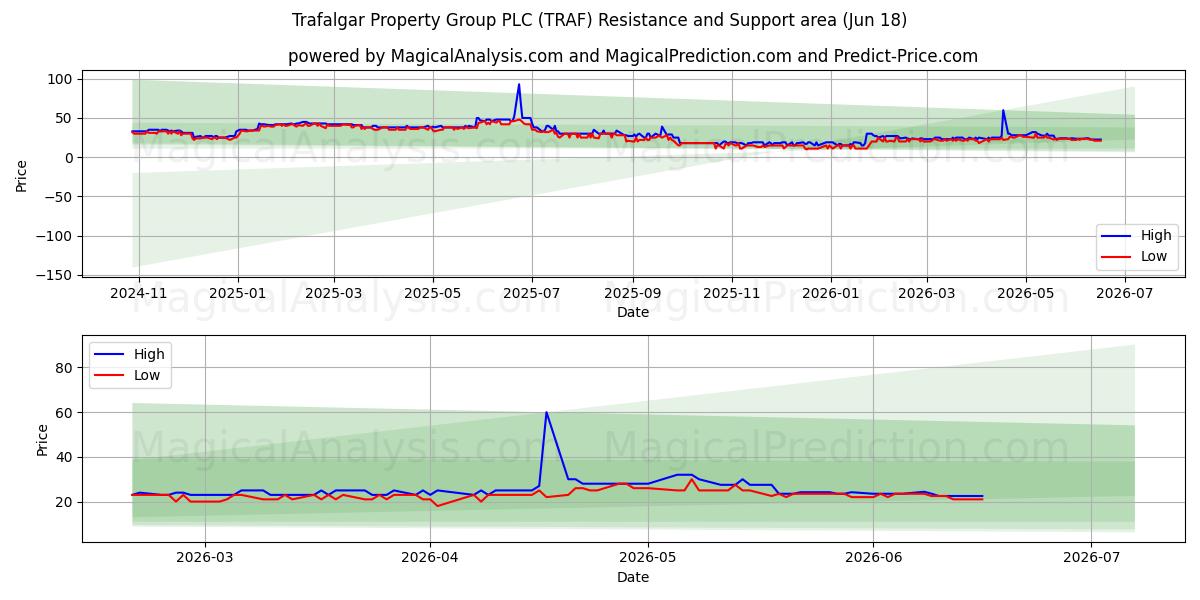Click the '2025-05' date tick label
This screenshot has width=1200, height=600.
432,293
